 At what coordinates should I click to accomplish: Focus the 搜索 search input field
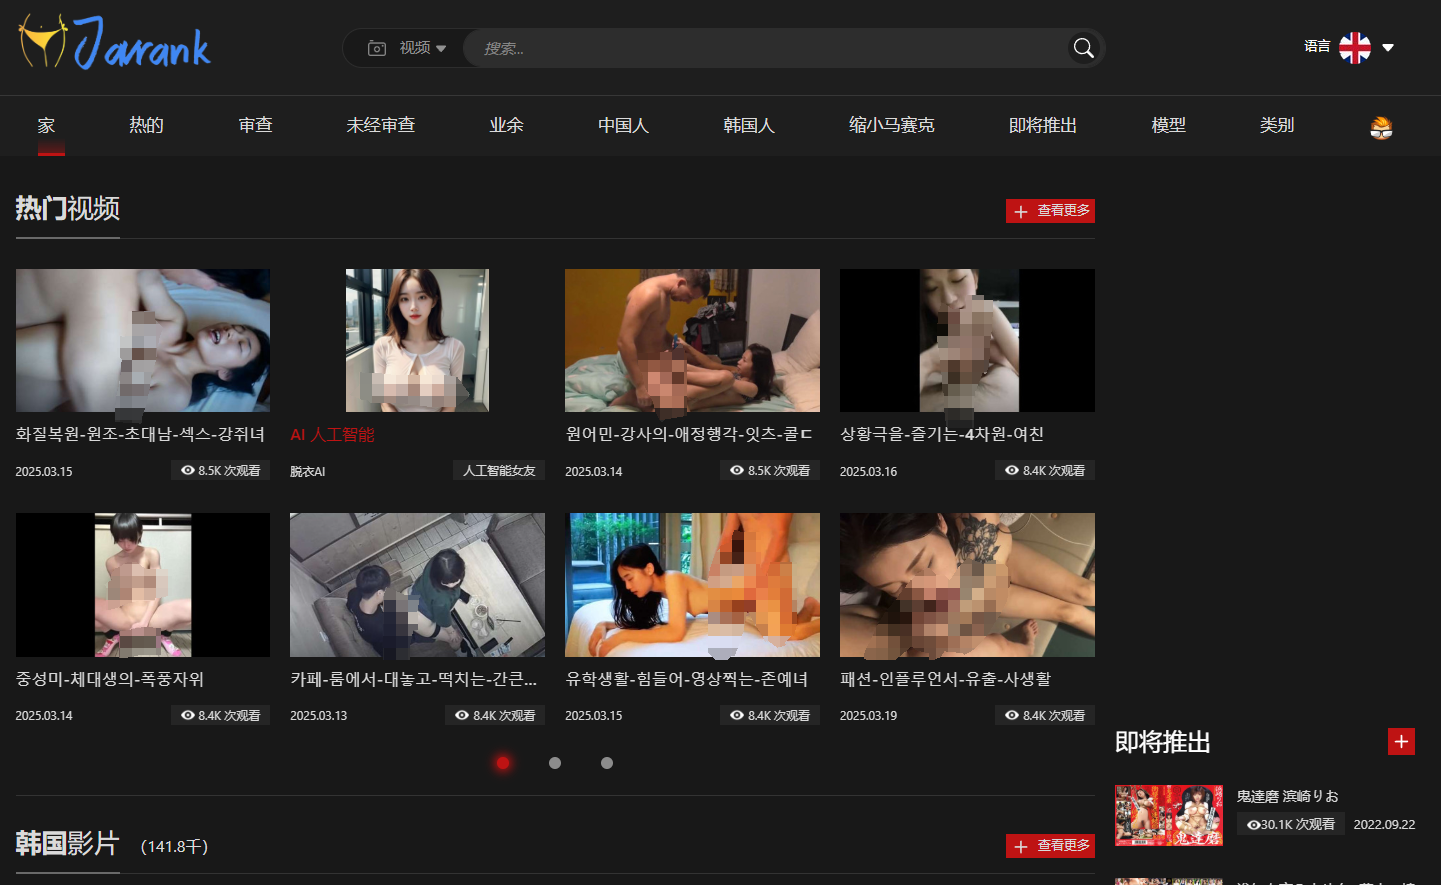[x=765, y=48]
